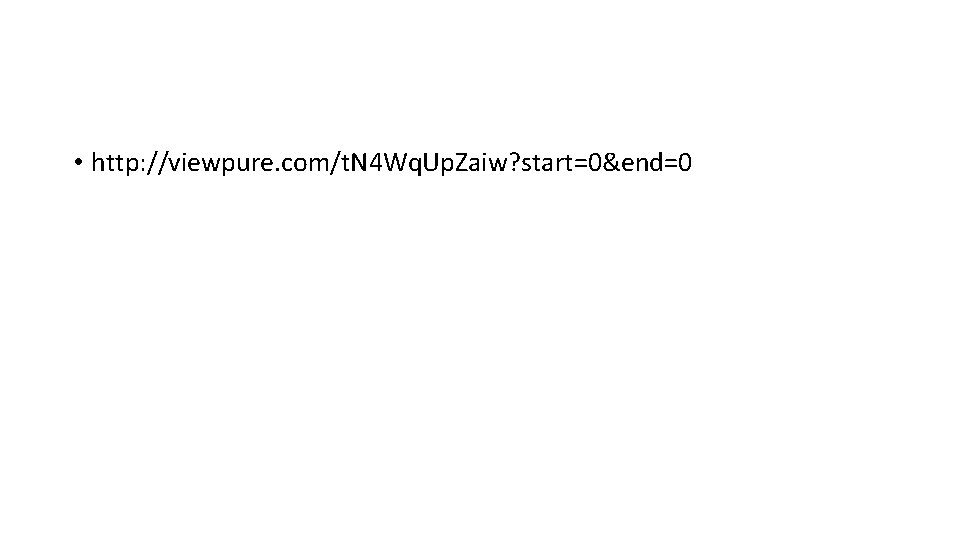Click the word "end" in the link
The image size is (960, 540).
pyautogui.click(x=642, y=163)
